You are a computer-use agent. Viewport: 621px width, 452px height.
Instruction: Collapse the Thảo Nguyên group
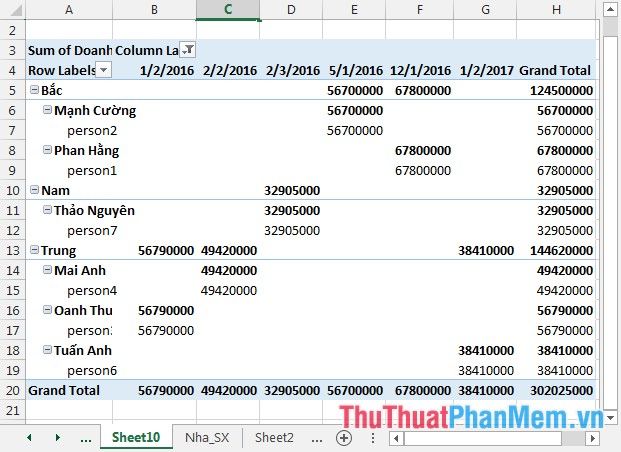[x=47, y=210]
